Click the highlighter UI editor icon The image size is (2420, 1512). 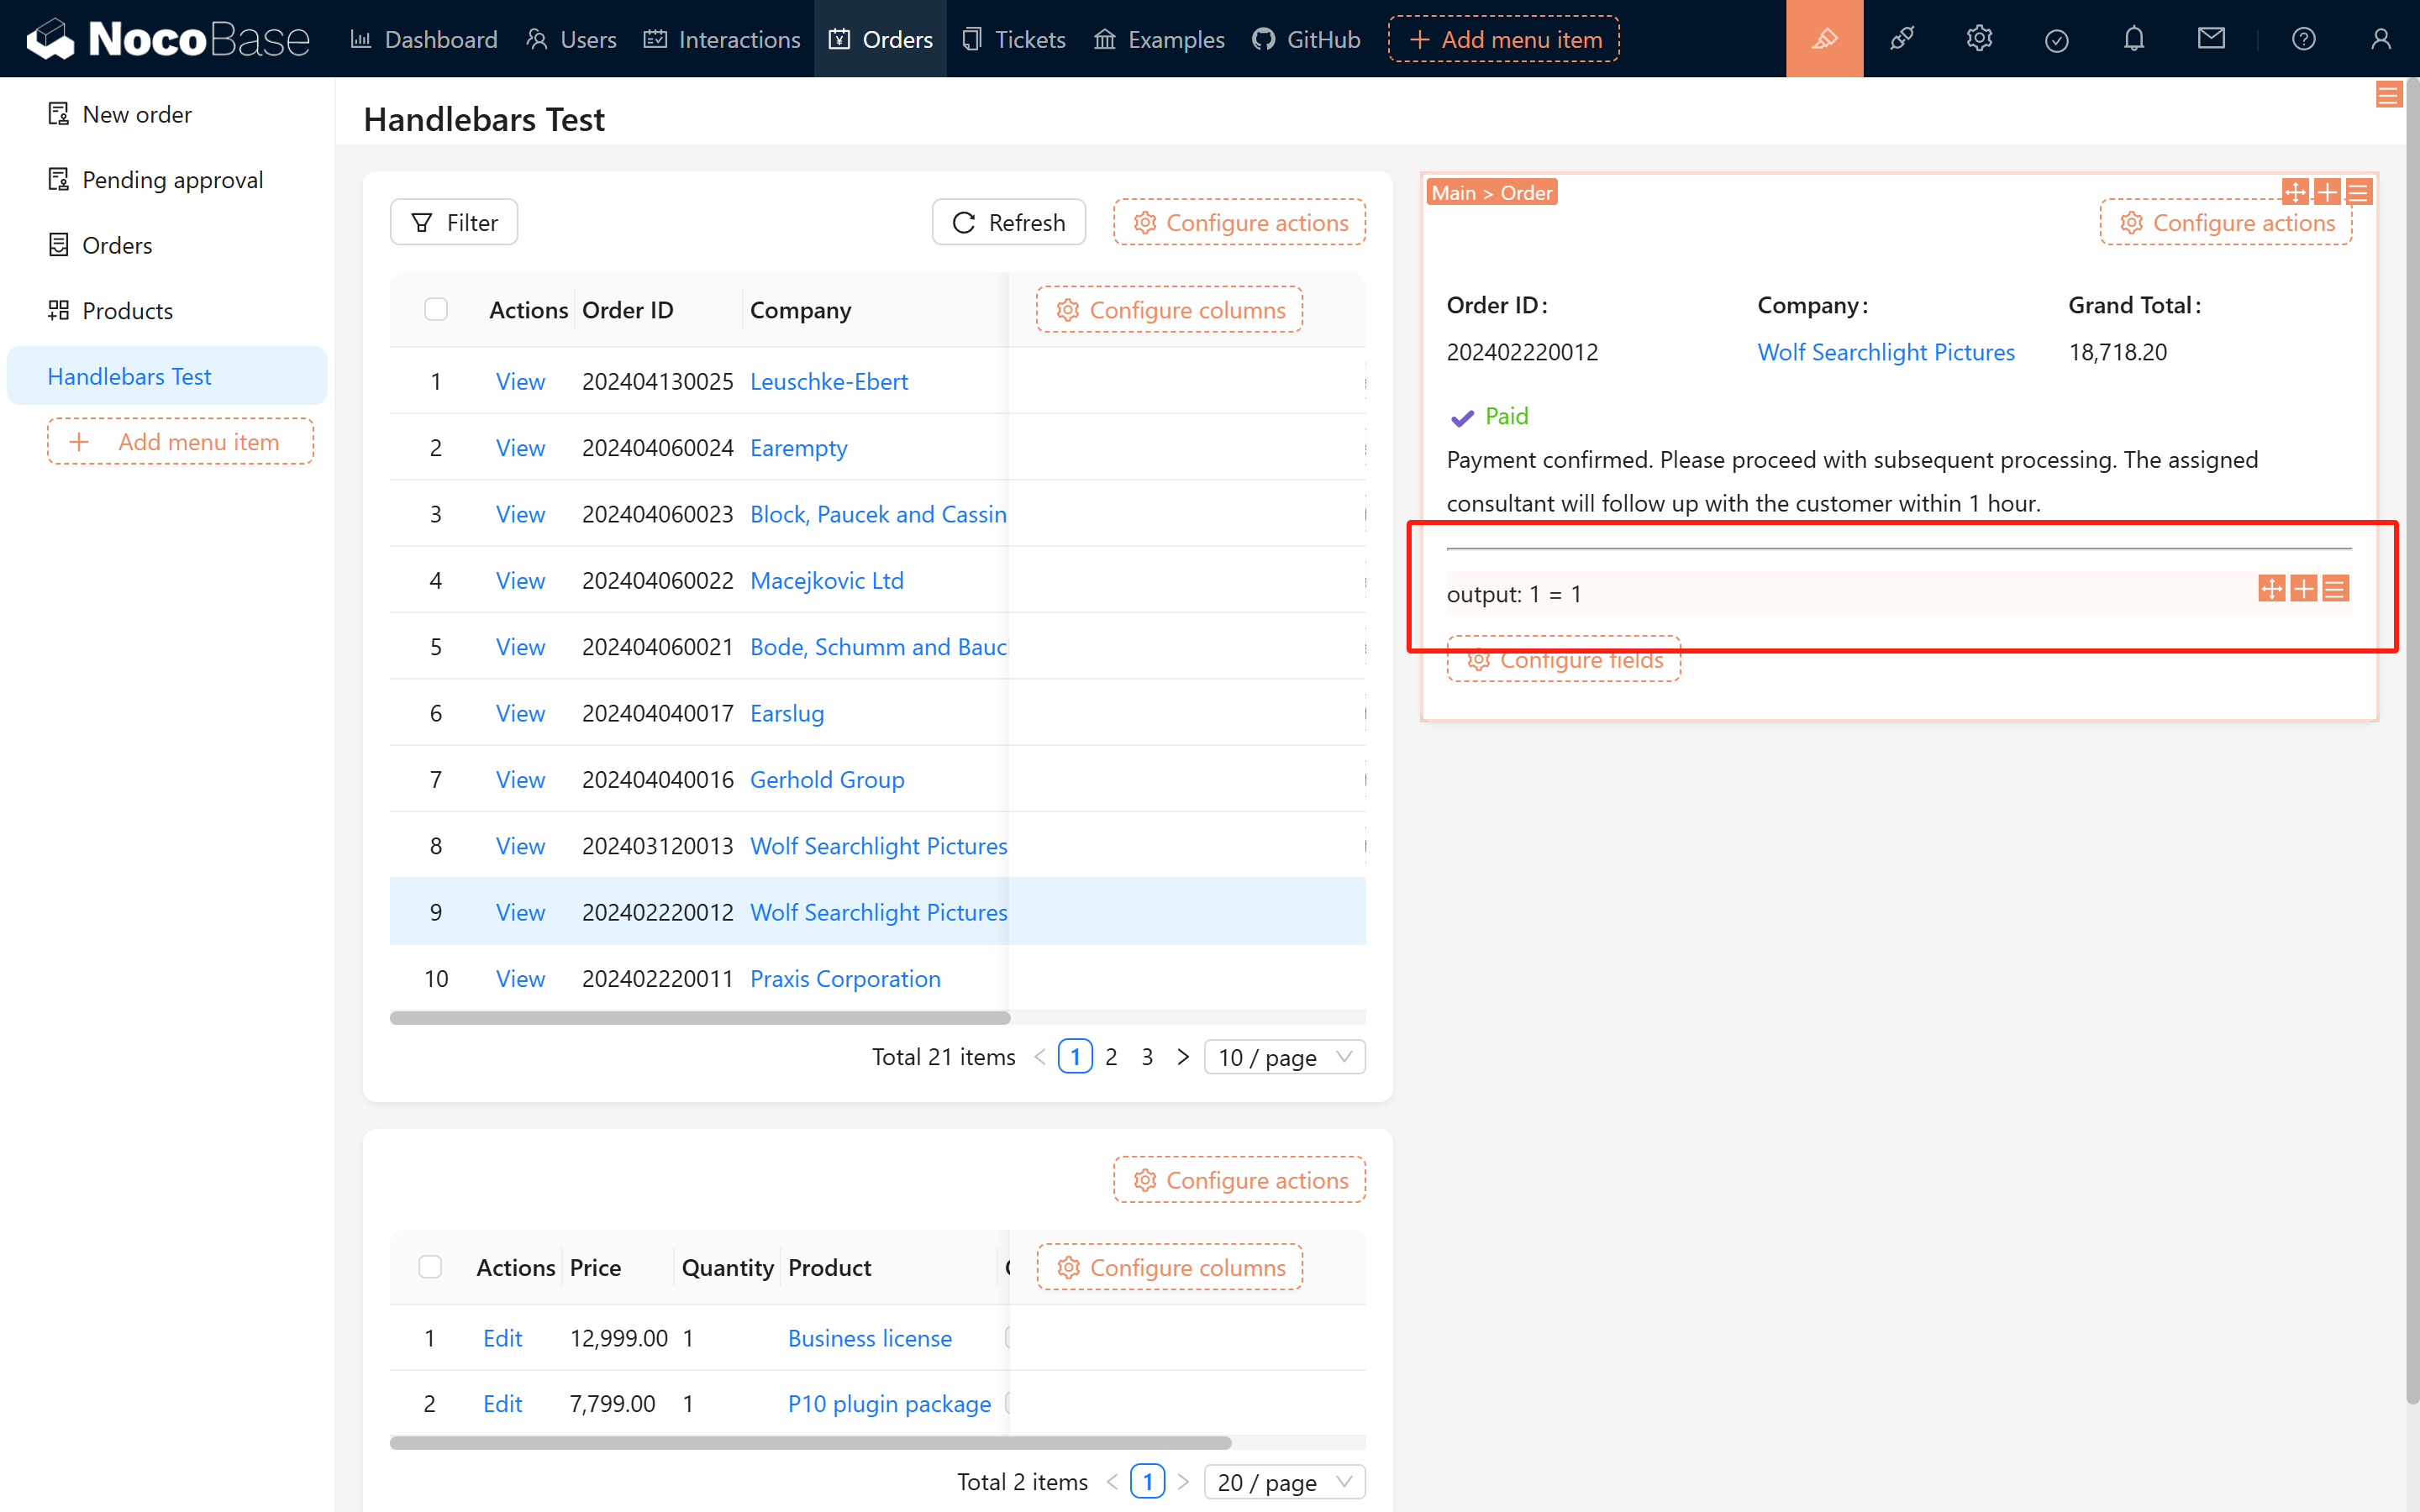[x=1824, y=39]
